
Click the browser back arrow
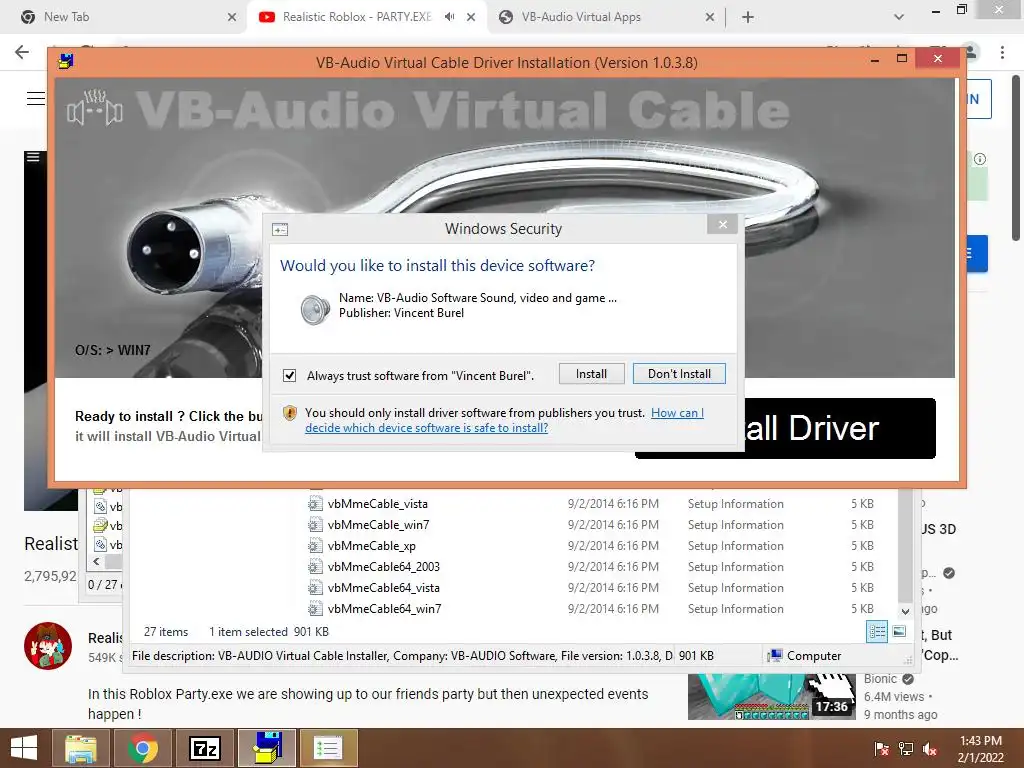coord(22,52)
